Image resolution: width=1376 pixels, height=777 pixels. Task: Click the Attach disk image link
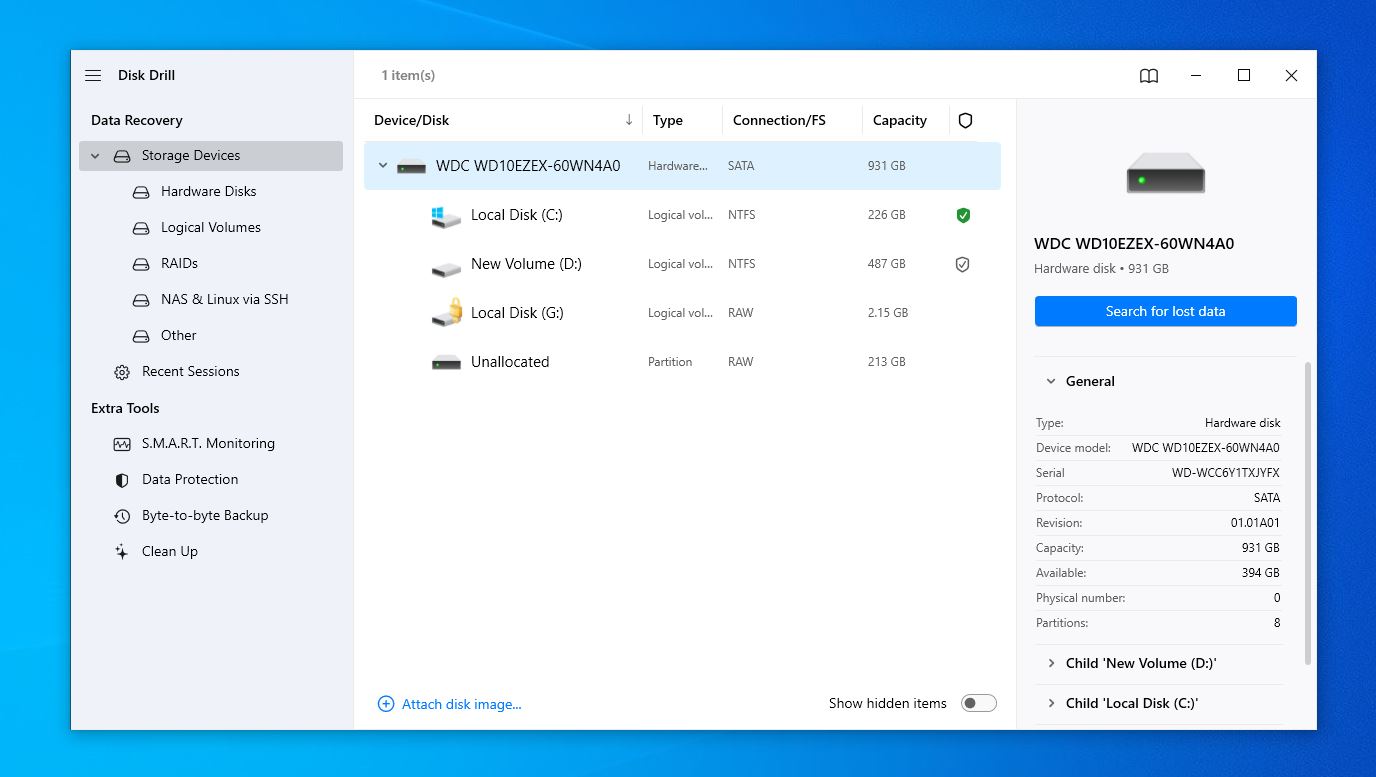[462, 704]
